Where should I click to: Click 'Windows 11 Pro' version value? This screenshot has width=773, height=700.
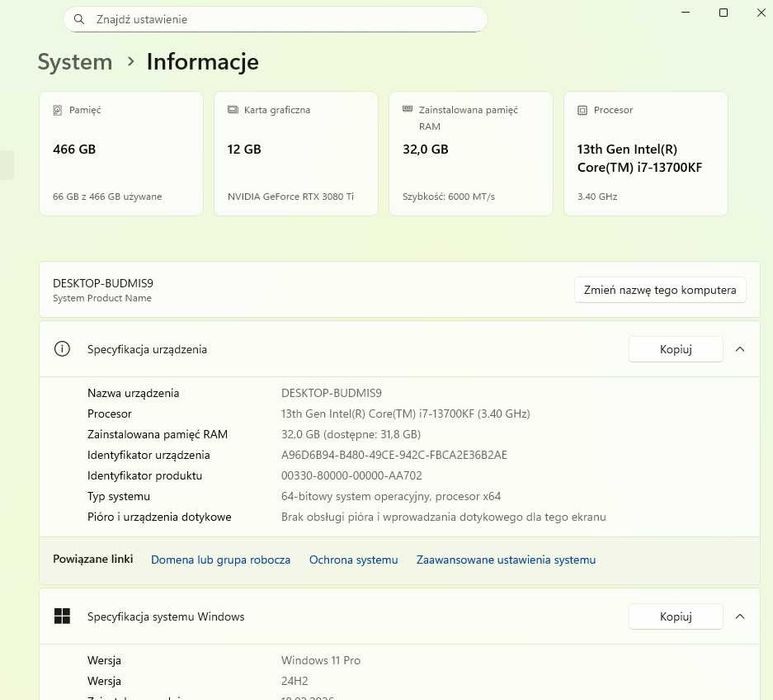(320, 660)
